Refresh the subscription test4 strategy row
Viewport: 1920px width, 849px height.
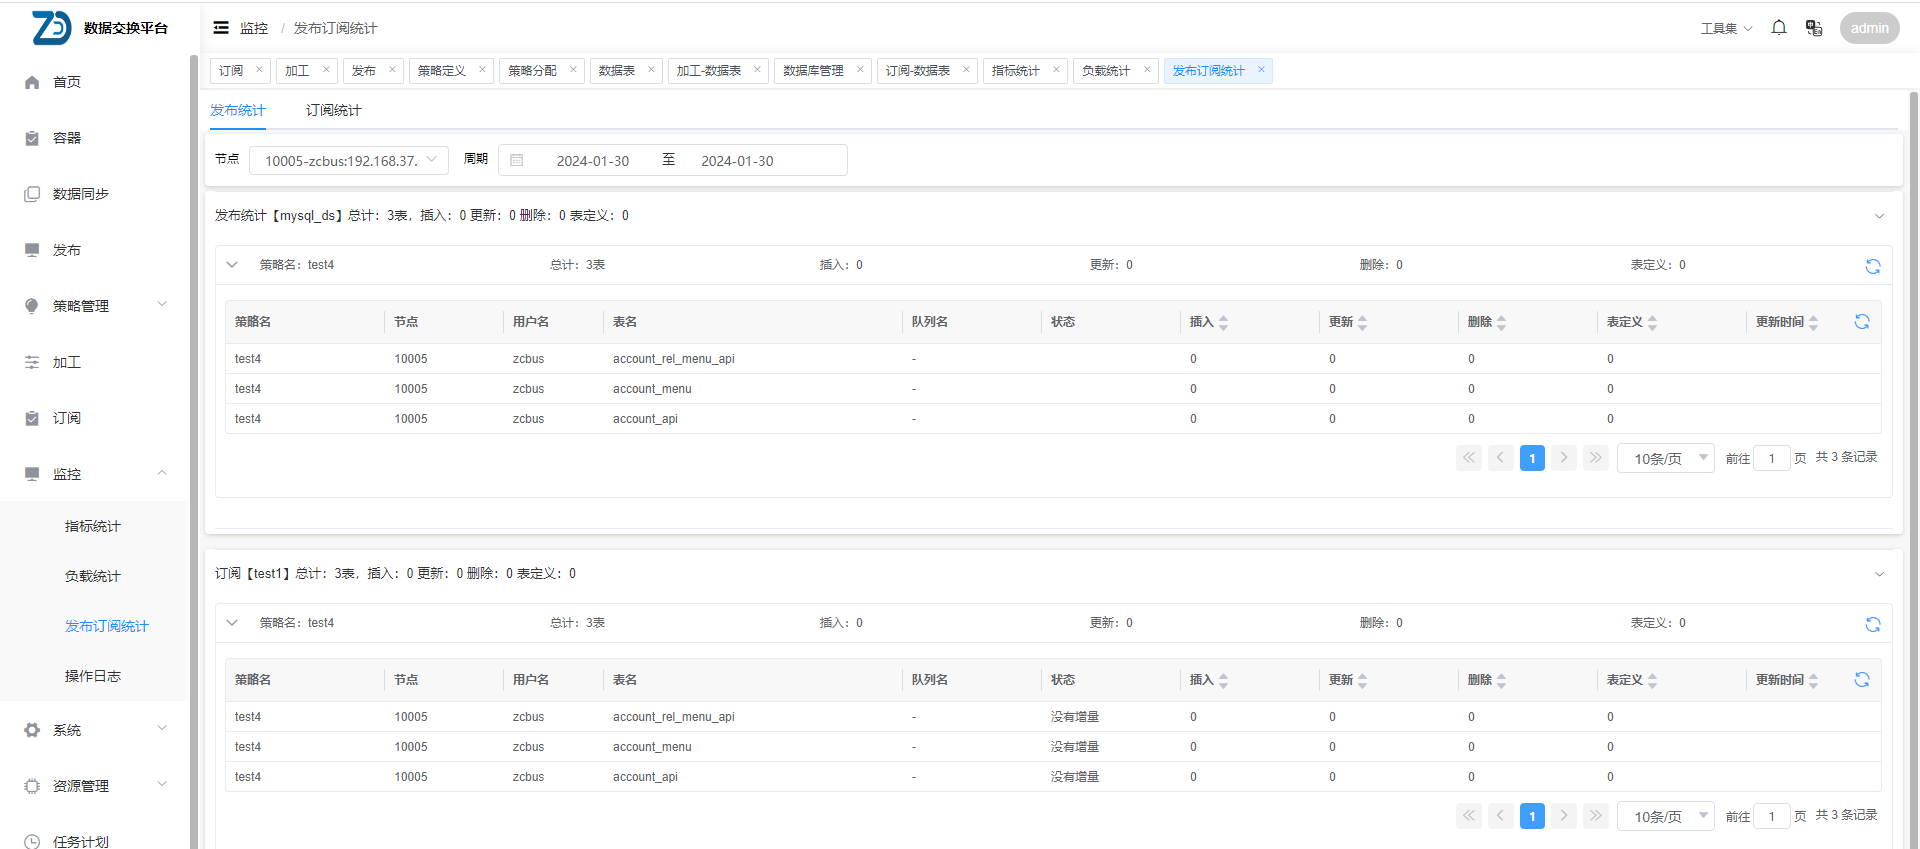(x=1872, y=624)
